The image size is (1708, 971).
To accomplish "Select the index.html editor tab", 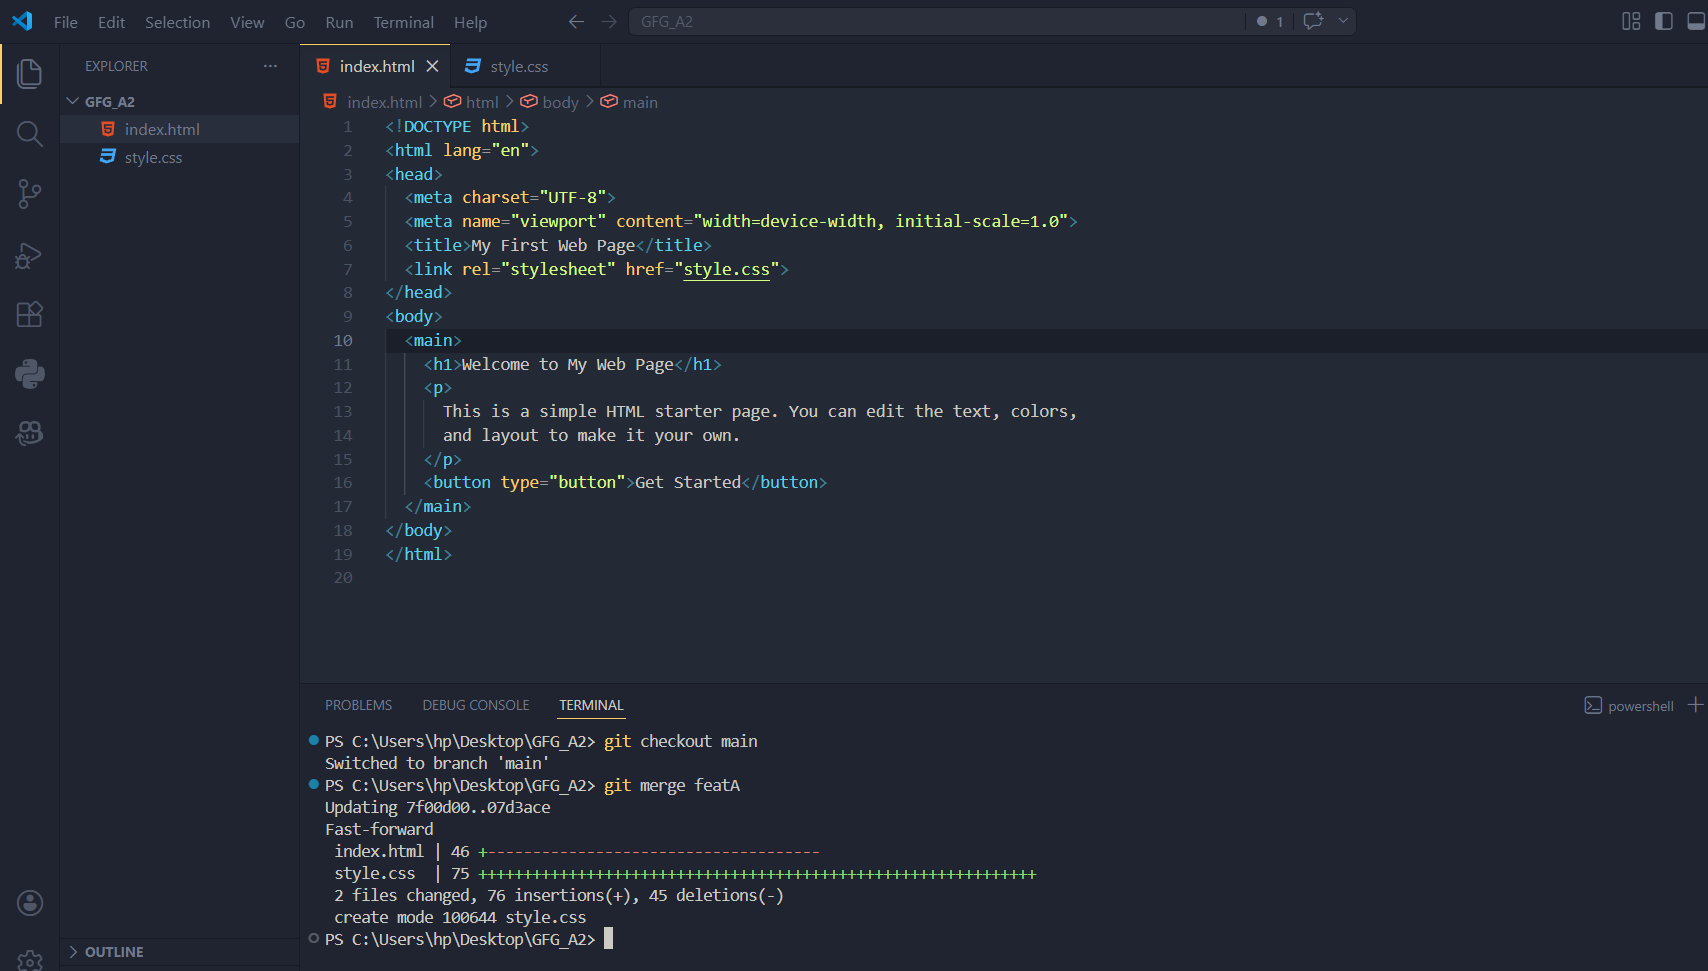I will 376,66.
